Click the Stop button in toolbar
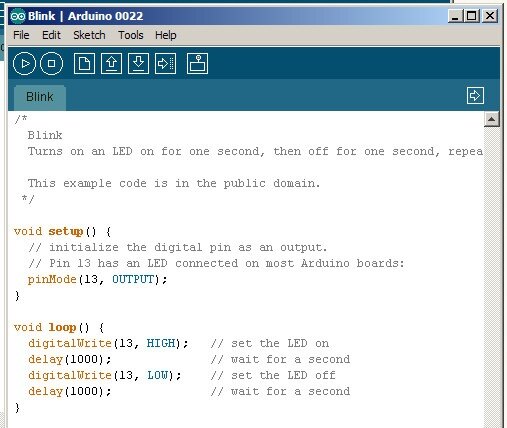 click(x=51, y=63)
